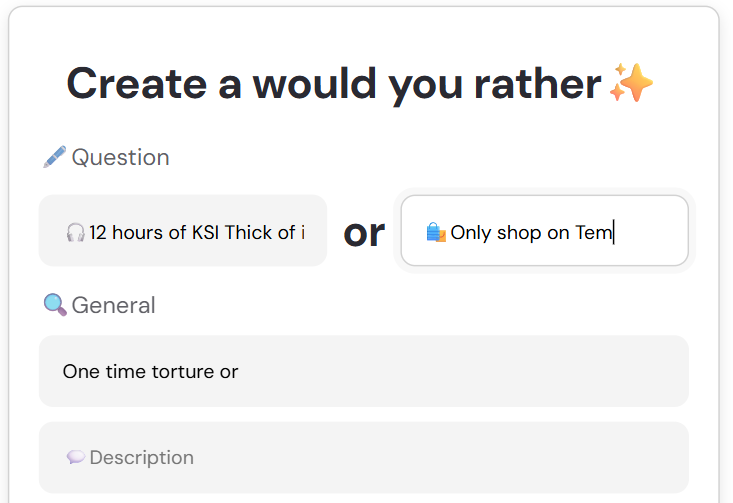Place cursor after 'Tem' in second option
The height and width of the screenshot is (503, 733).
[x=613, y=232]
